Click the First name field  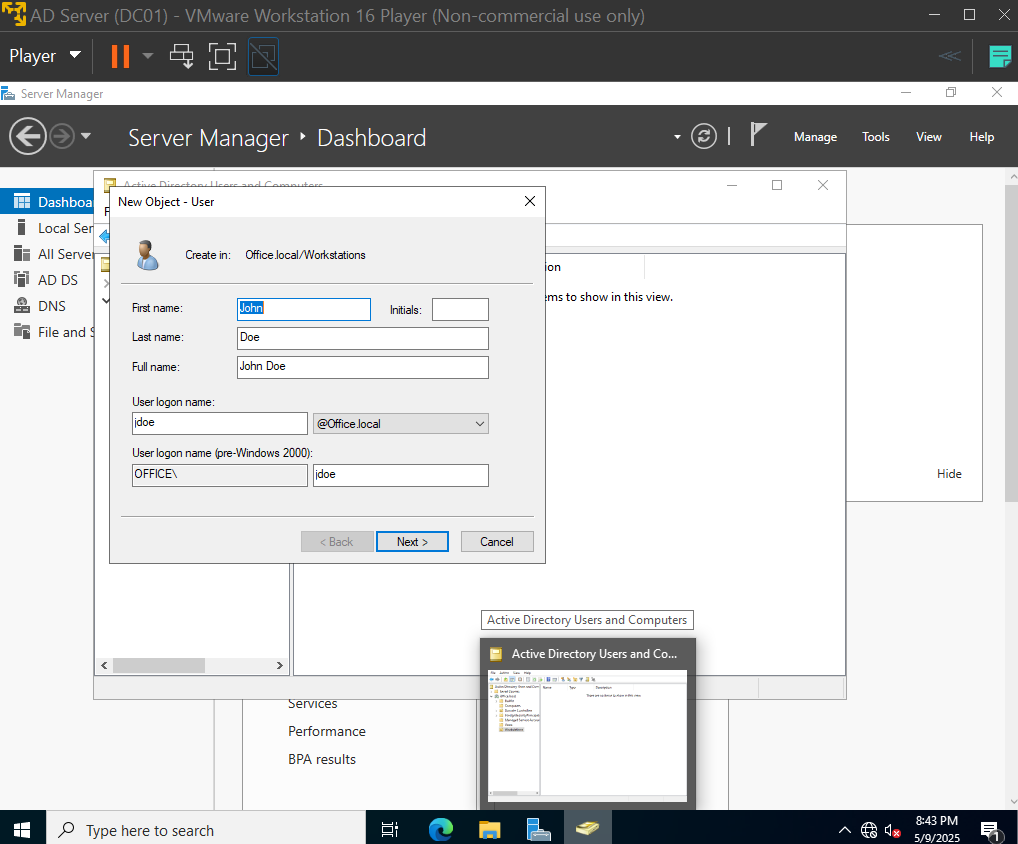tap(304, 309)
